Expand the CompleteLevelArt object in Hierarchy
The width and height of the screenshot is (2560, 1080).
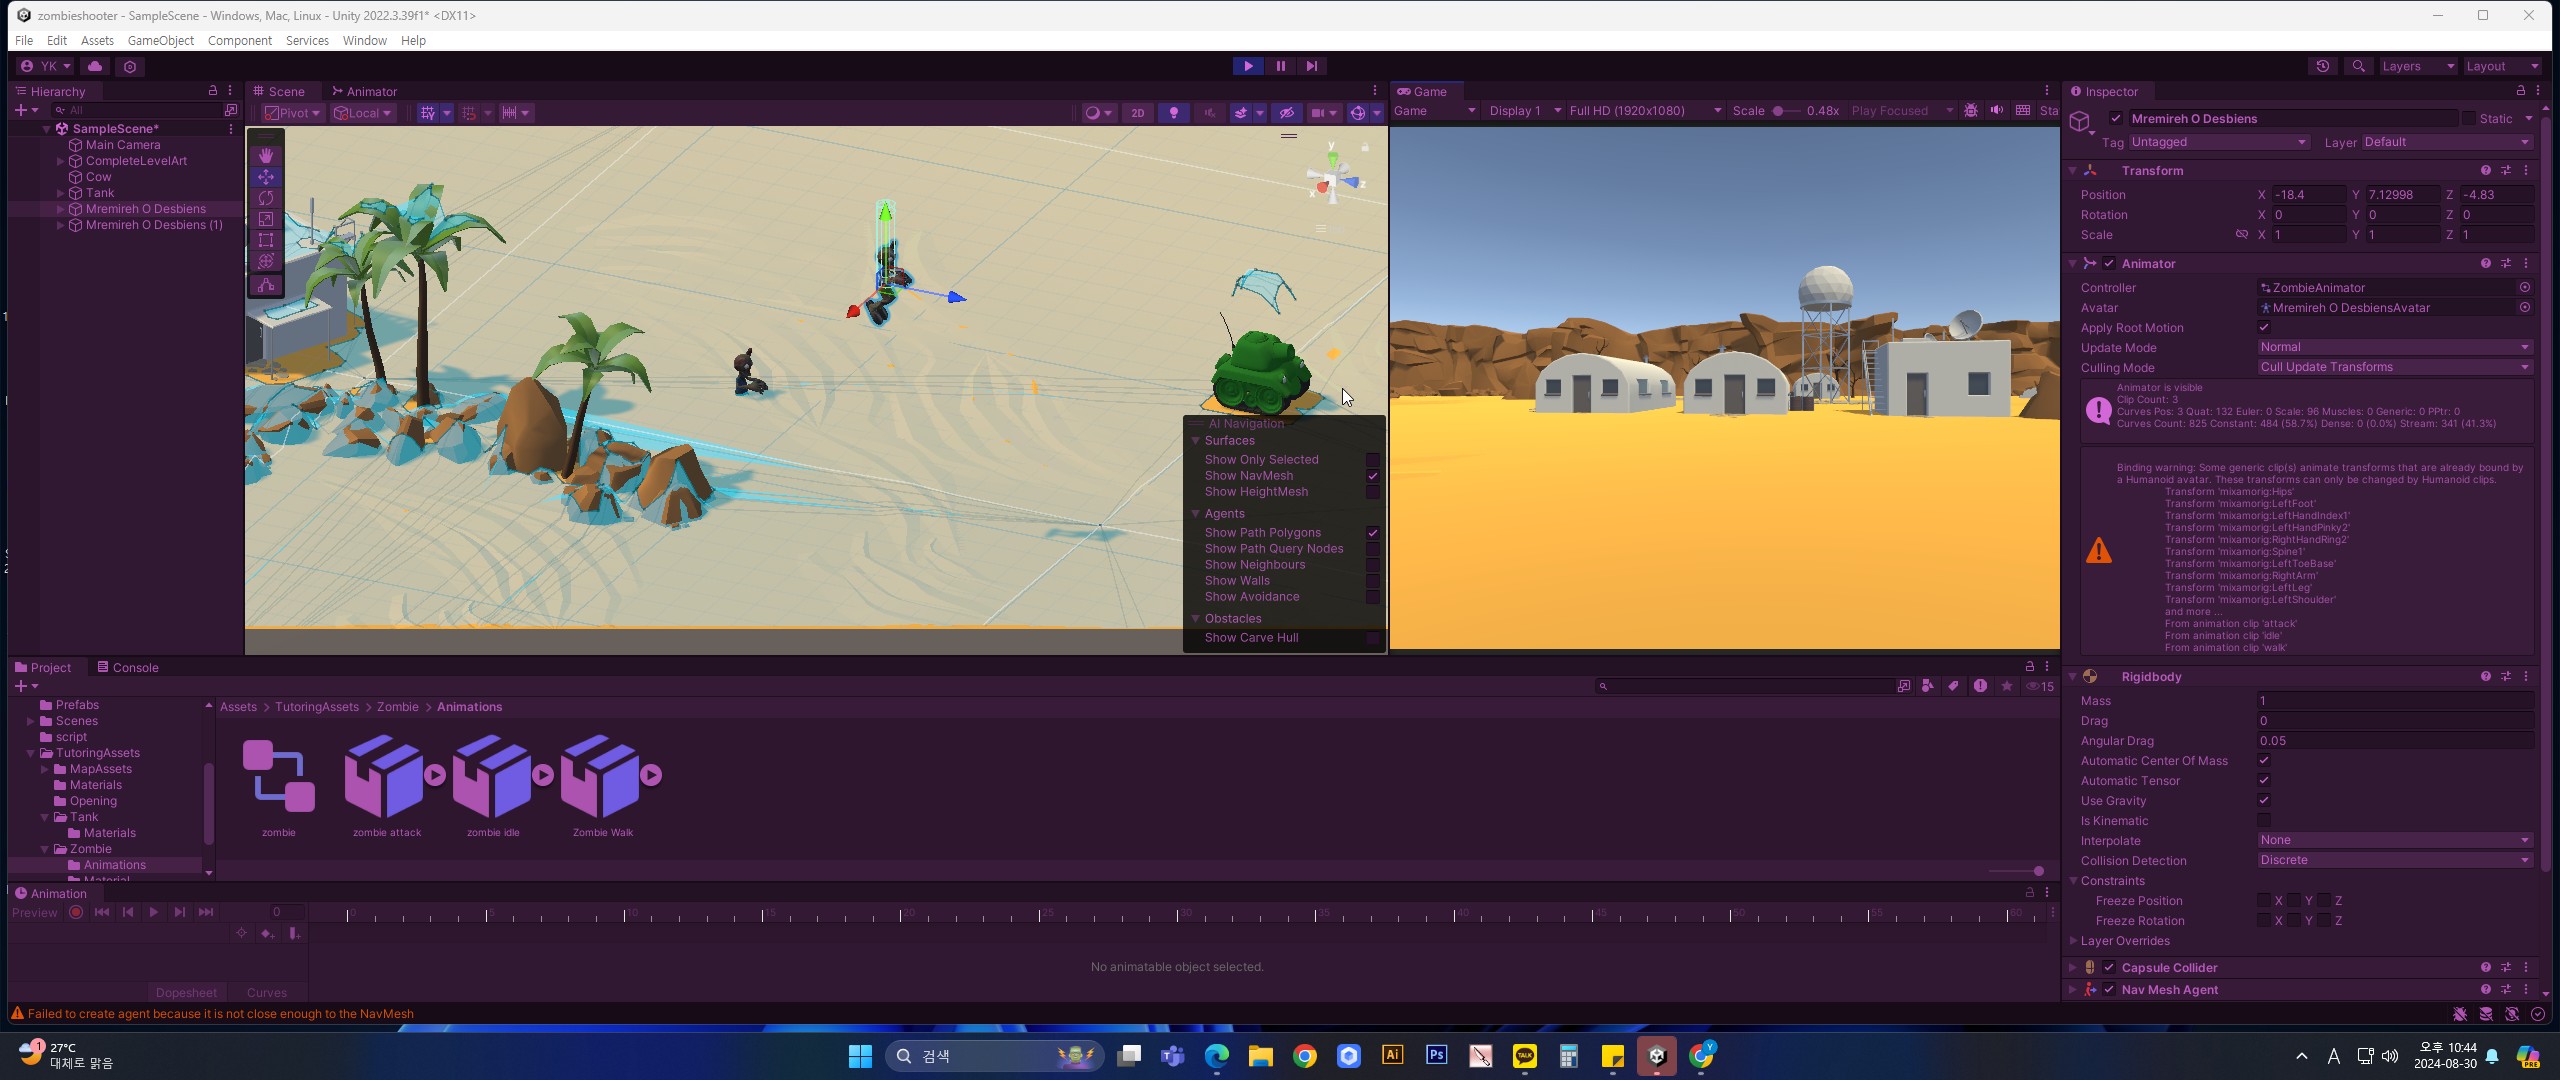(60, 161)
